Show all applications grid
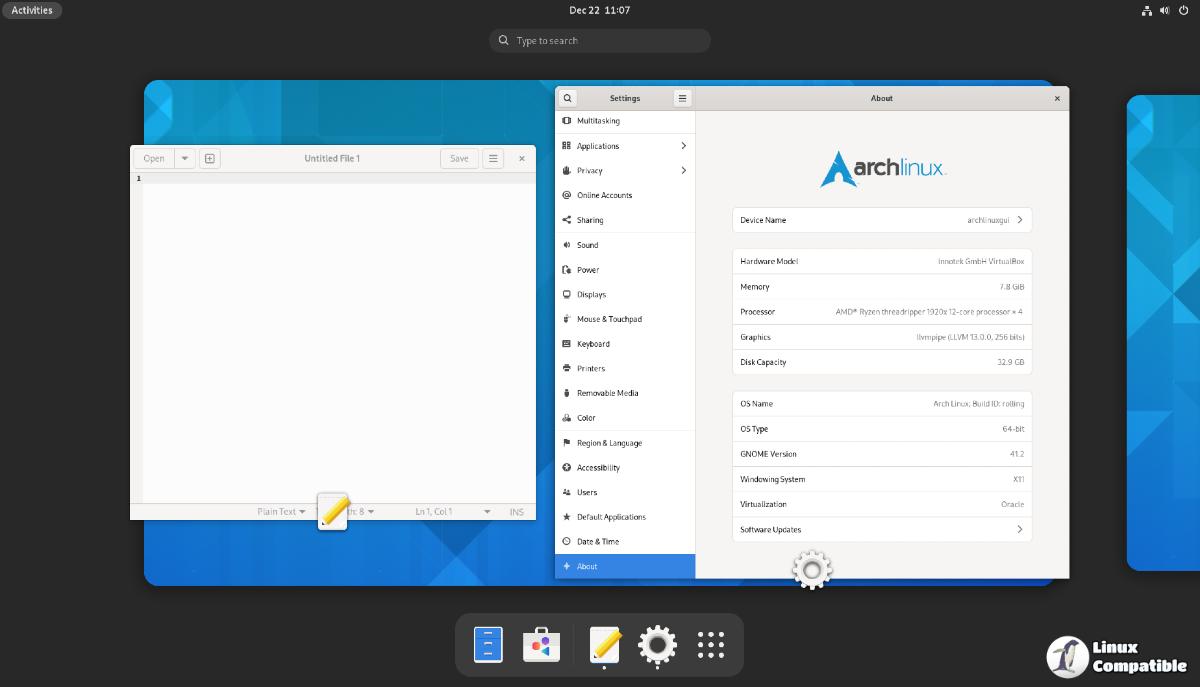This screenshot has width=1200, height=687. coord(710,645)
